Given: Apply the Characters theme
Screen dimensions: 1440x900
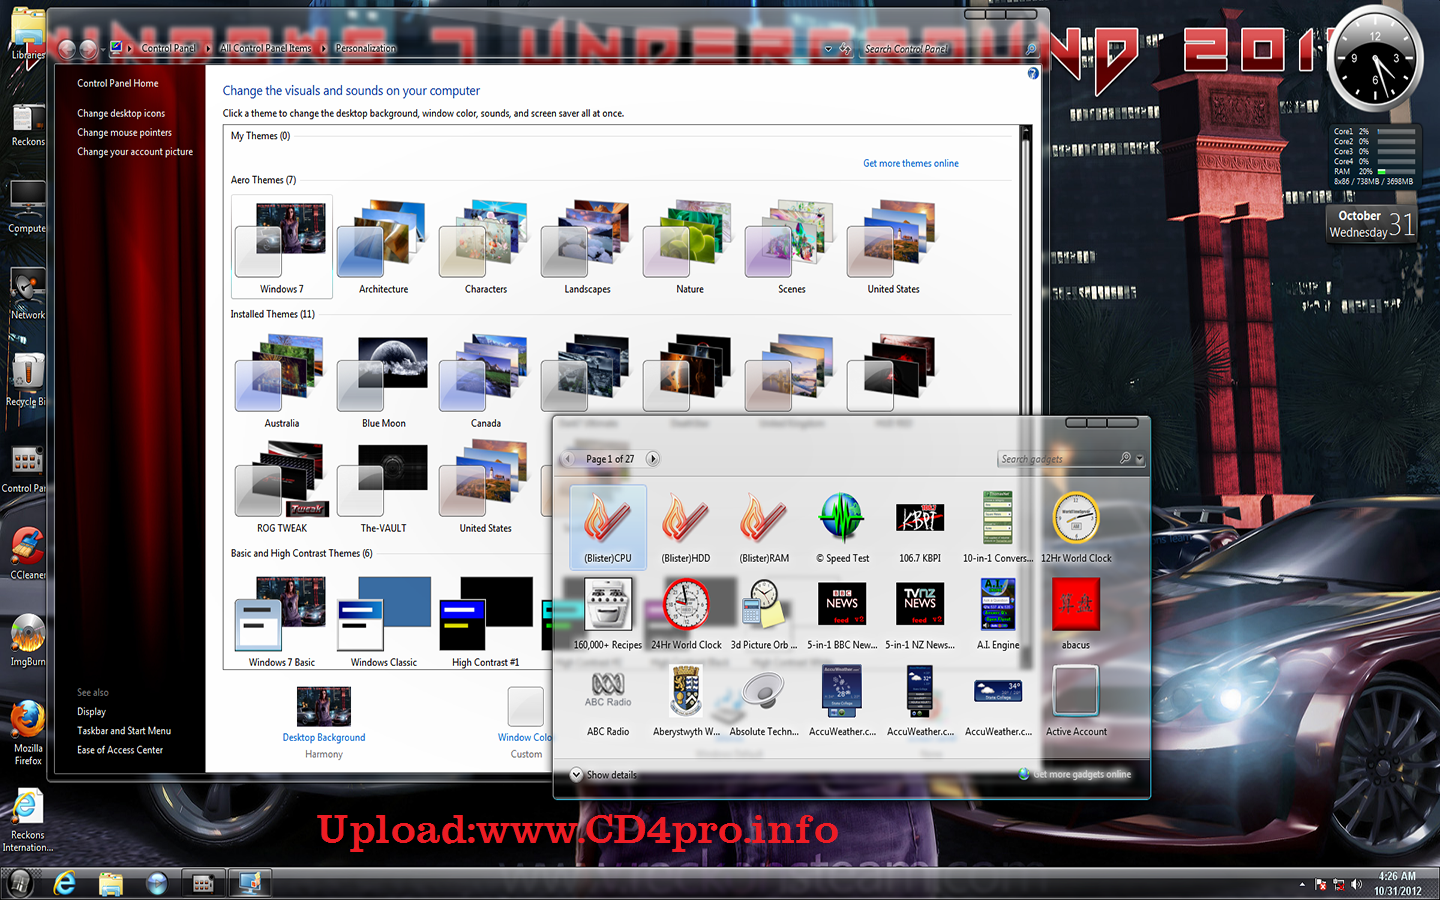Looking at the screenshot, I should (x=486, y=246).
